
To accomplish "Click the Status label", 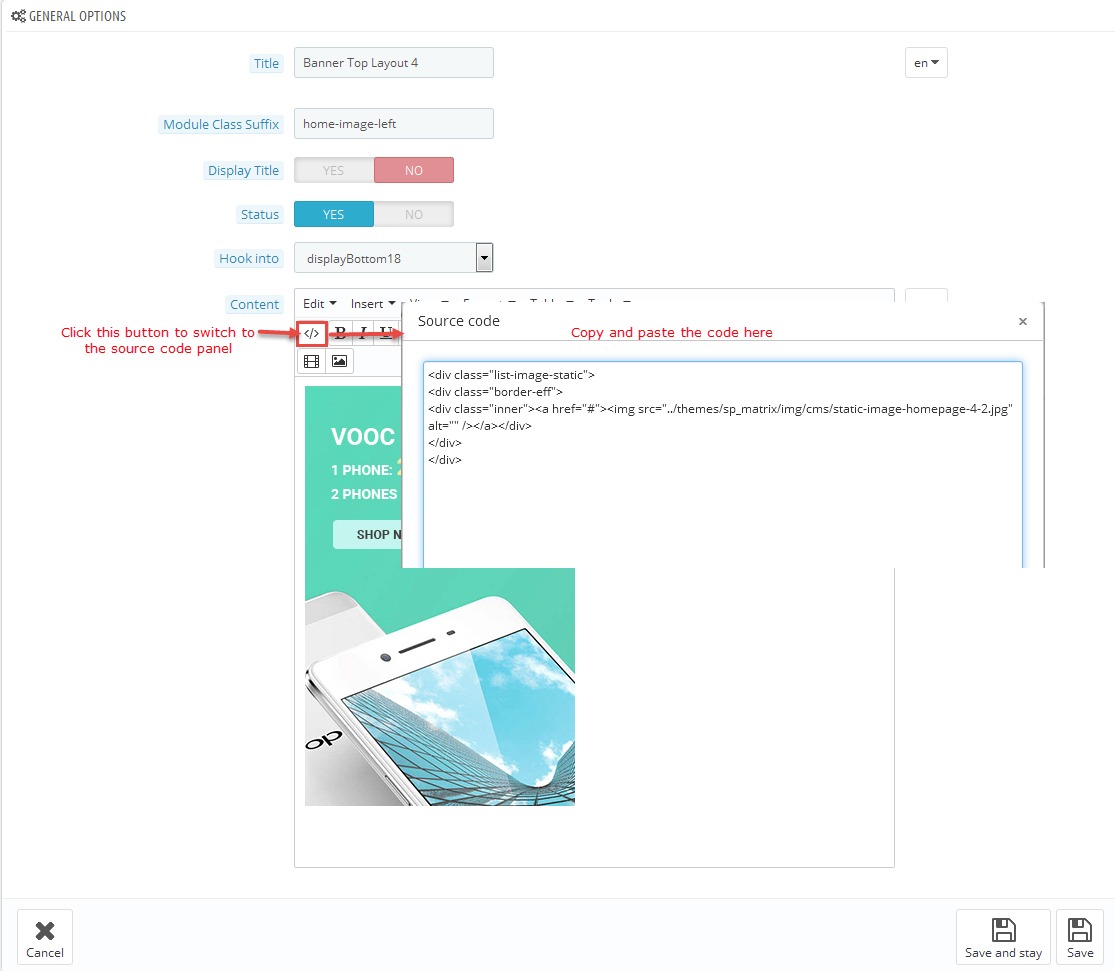I will (x=260, y=215).
